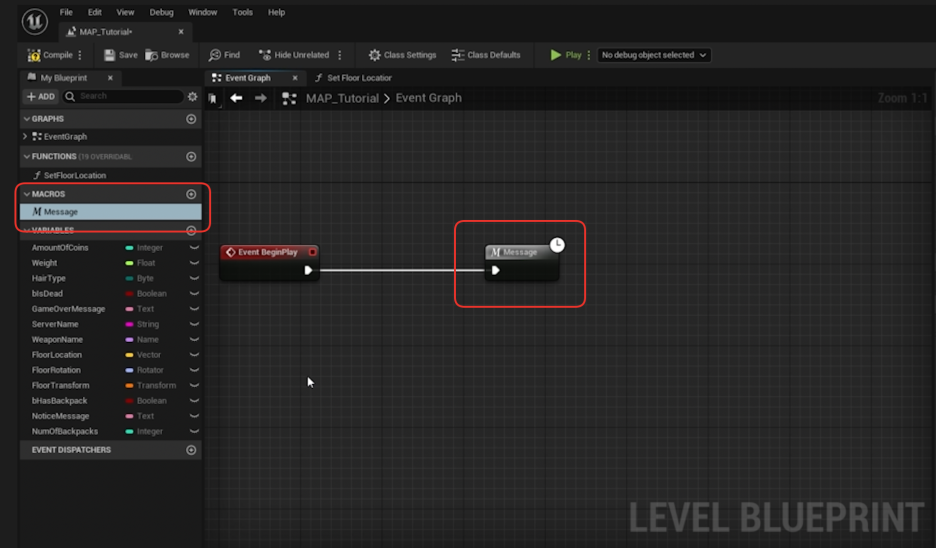
Task: Collapse MACROS section
Action: 26,194
